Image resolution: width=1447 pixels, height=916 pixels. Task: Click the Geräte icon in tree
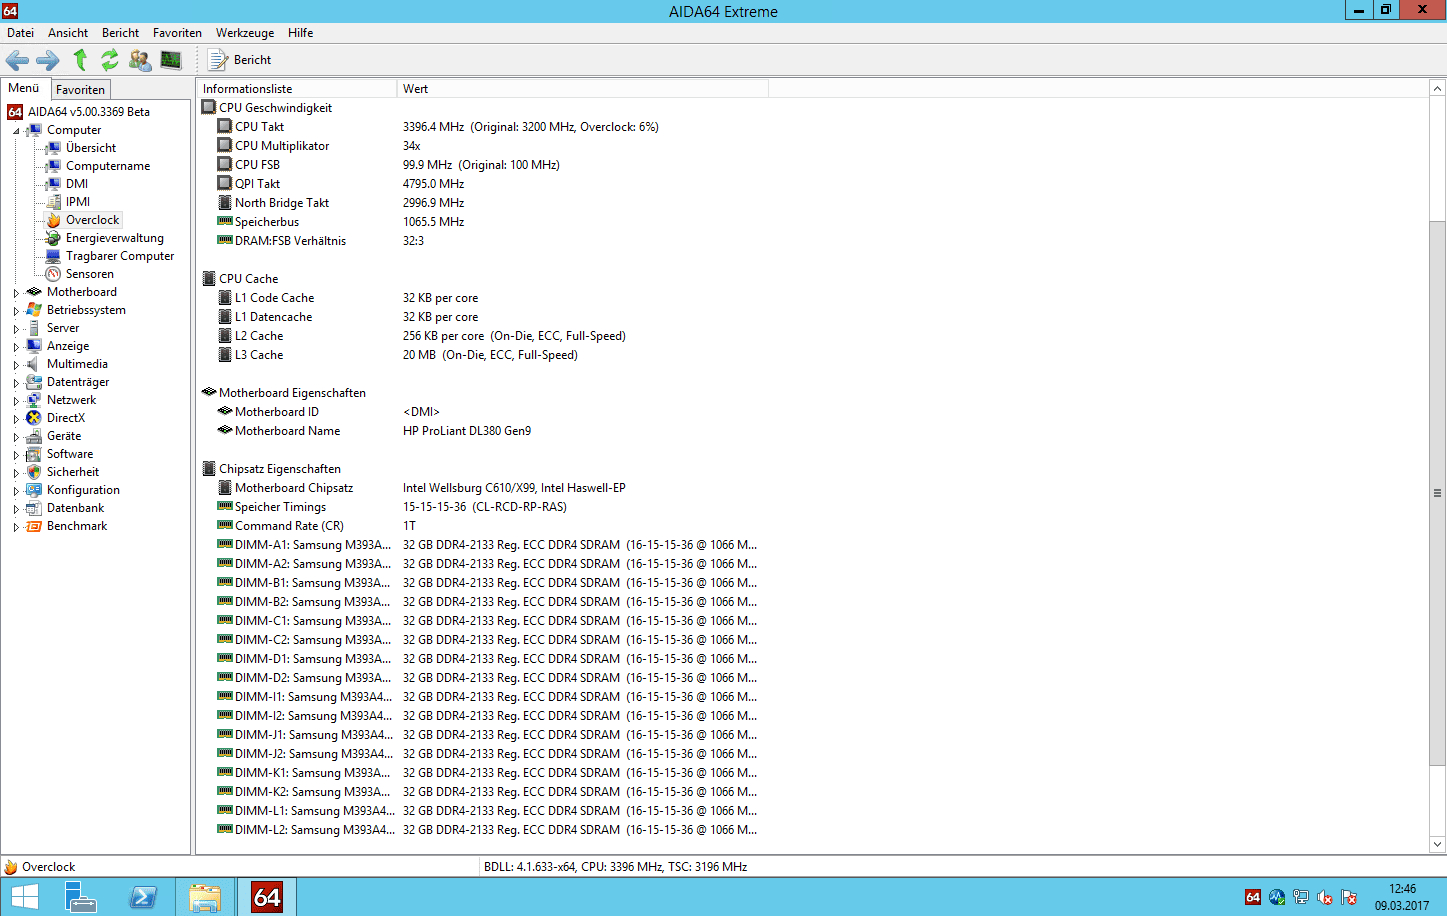[x=34, y=436]
